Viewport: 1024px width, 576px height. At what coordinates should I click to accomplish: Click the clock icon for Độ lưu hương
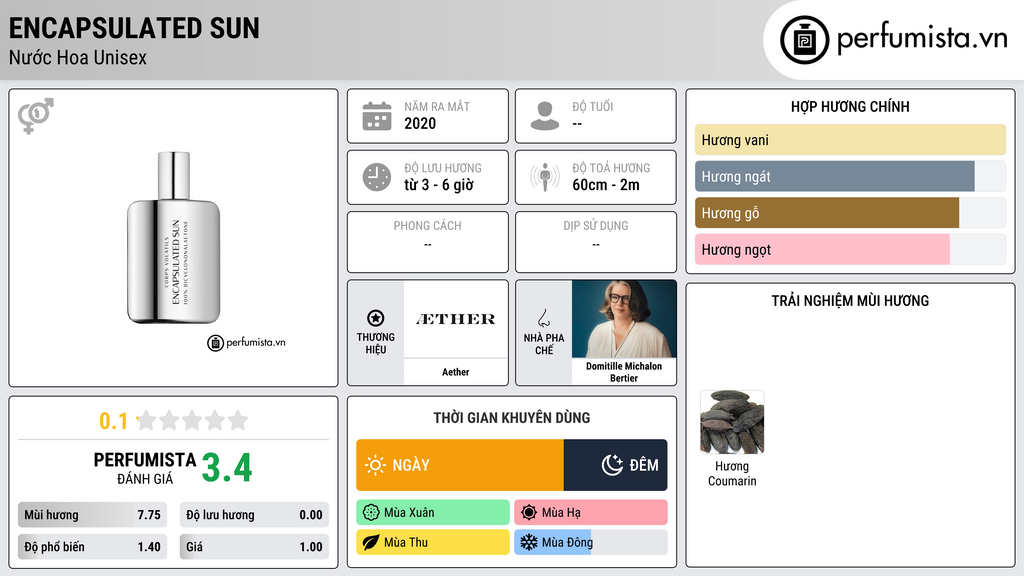pos(377,177)
